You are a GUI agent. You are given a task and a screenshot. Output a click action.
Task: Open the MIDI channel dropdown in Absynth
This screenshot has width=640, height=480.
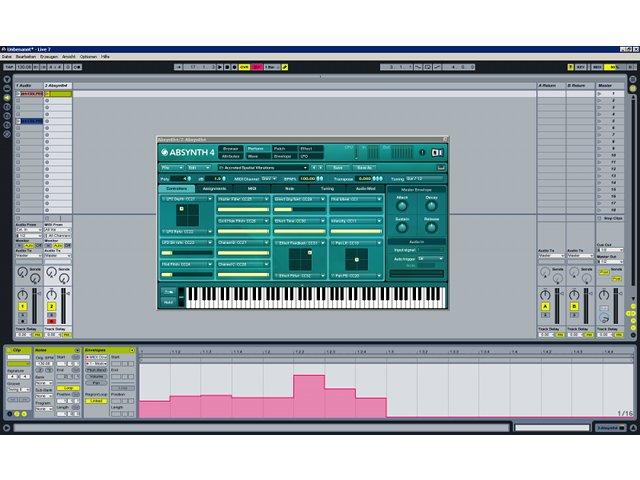[x=269, y=179]
